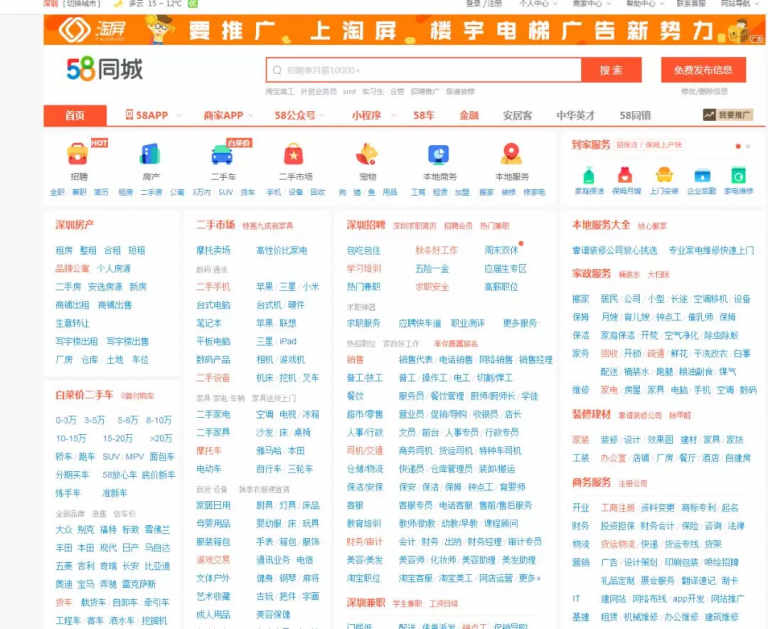Open the 销售 job category
This screenshot has width=768, height=629.
(355, 360)
